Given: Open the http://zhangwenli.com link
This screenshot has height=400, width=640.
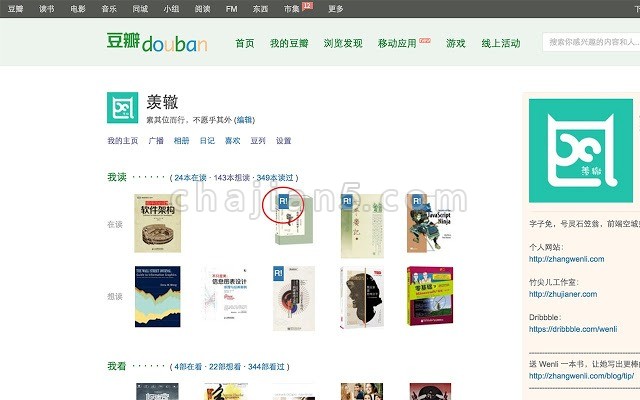Looking at the screenshot, I should (567, 259).
